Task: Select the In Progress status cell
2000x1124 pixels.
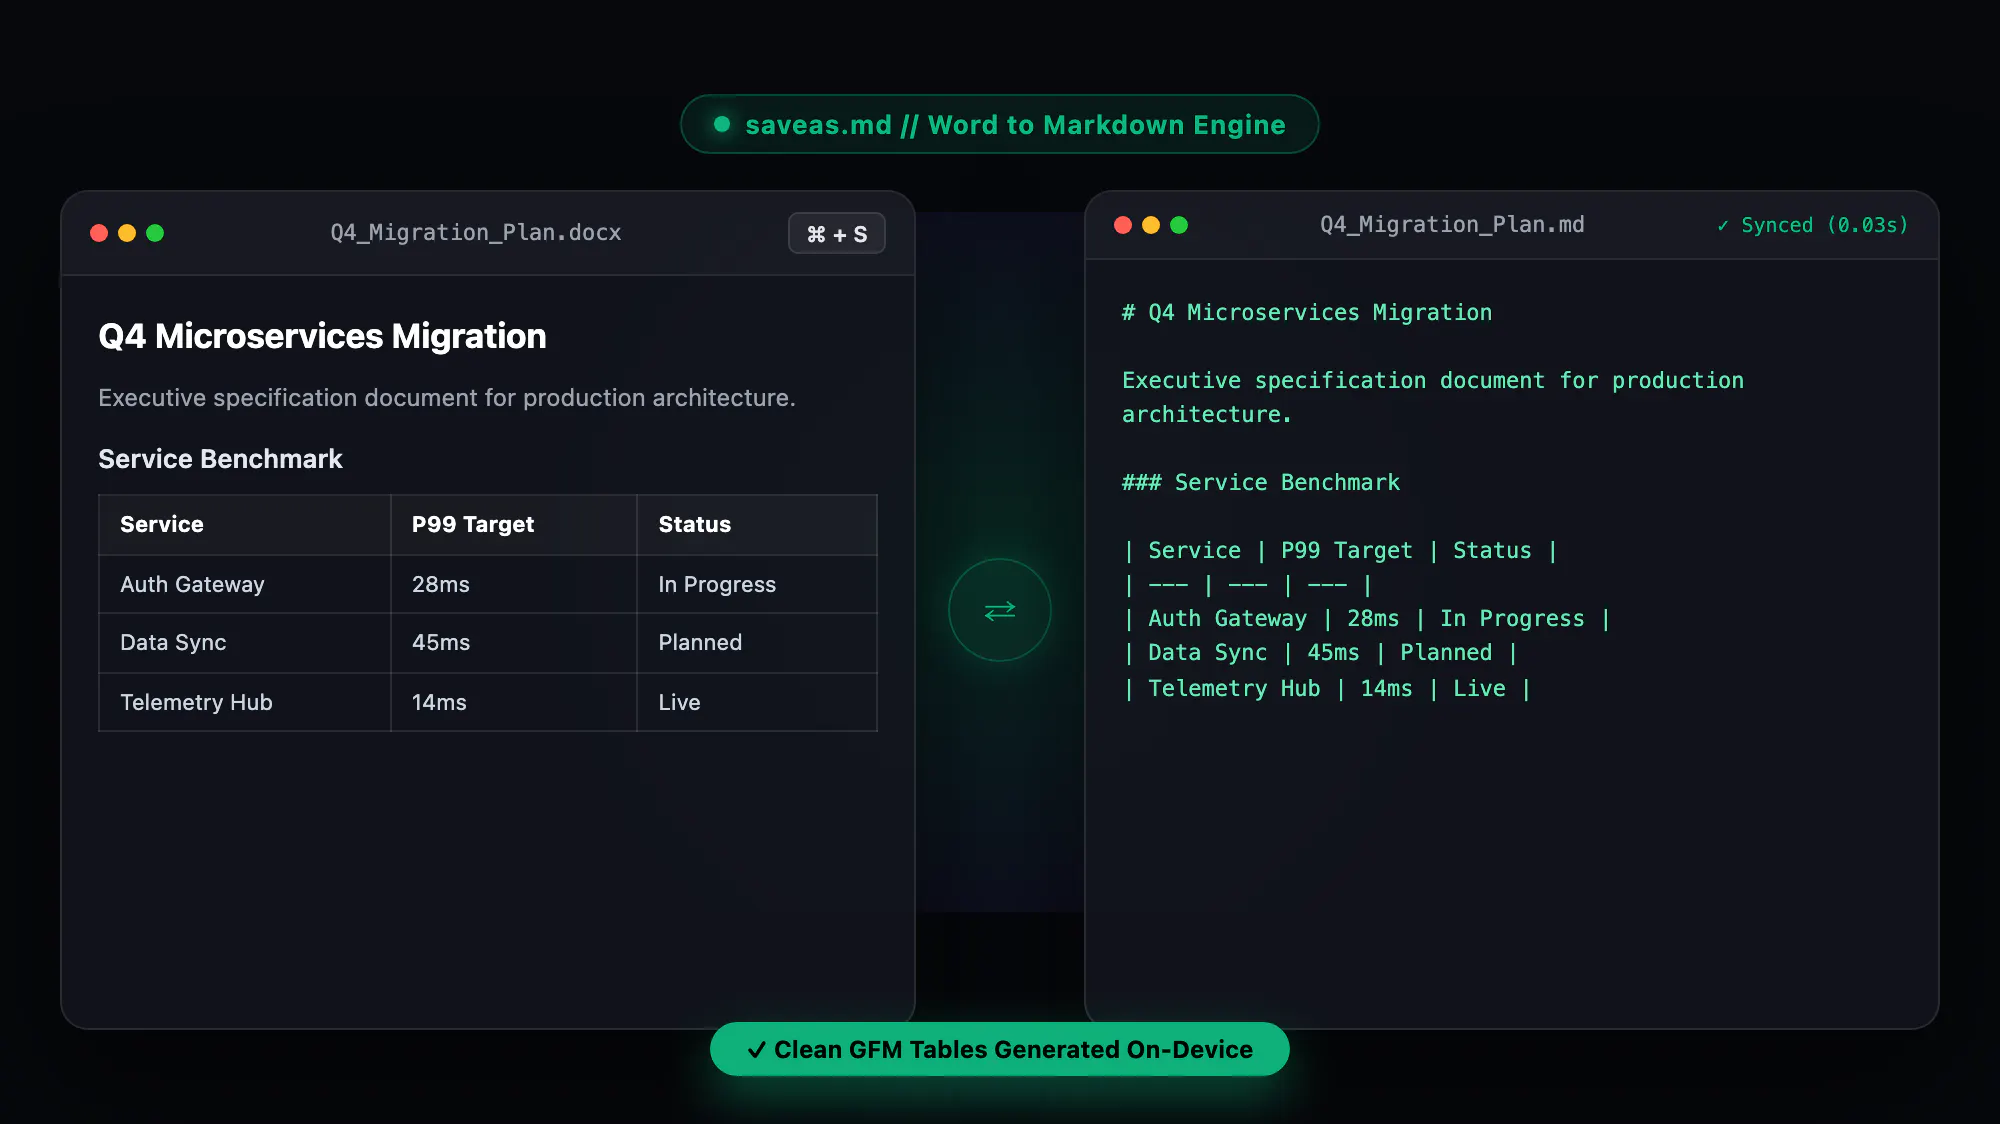Action: 757,584
